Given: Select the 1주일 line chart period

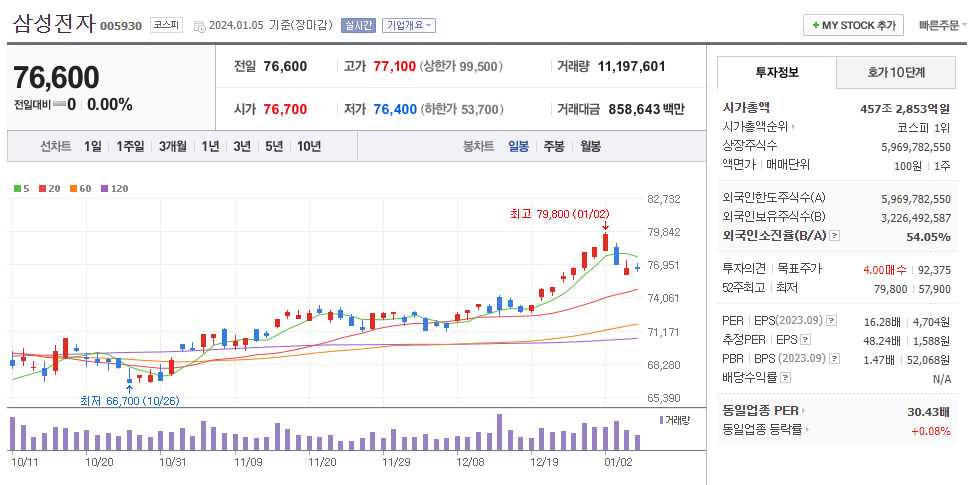Looking at the screenshot, I should pos(130,147).
